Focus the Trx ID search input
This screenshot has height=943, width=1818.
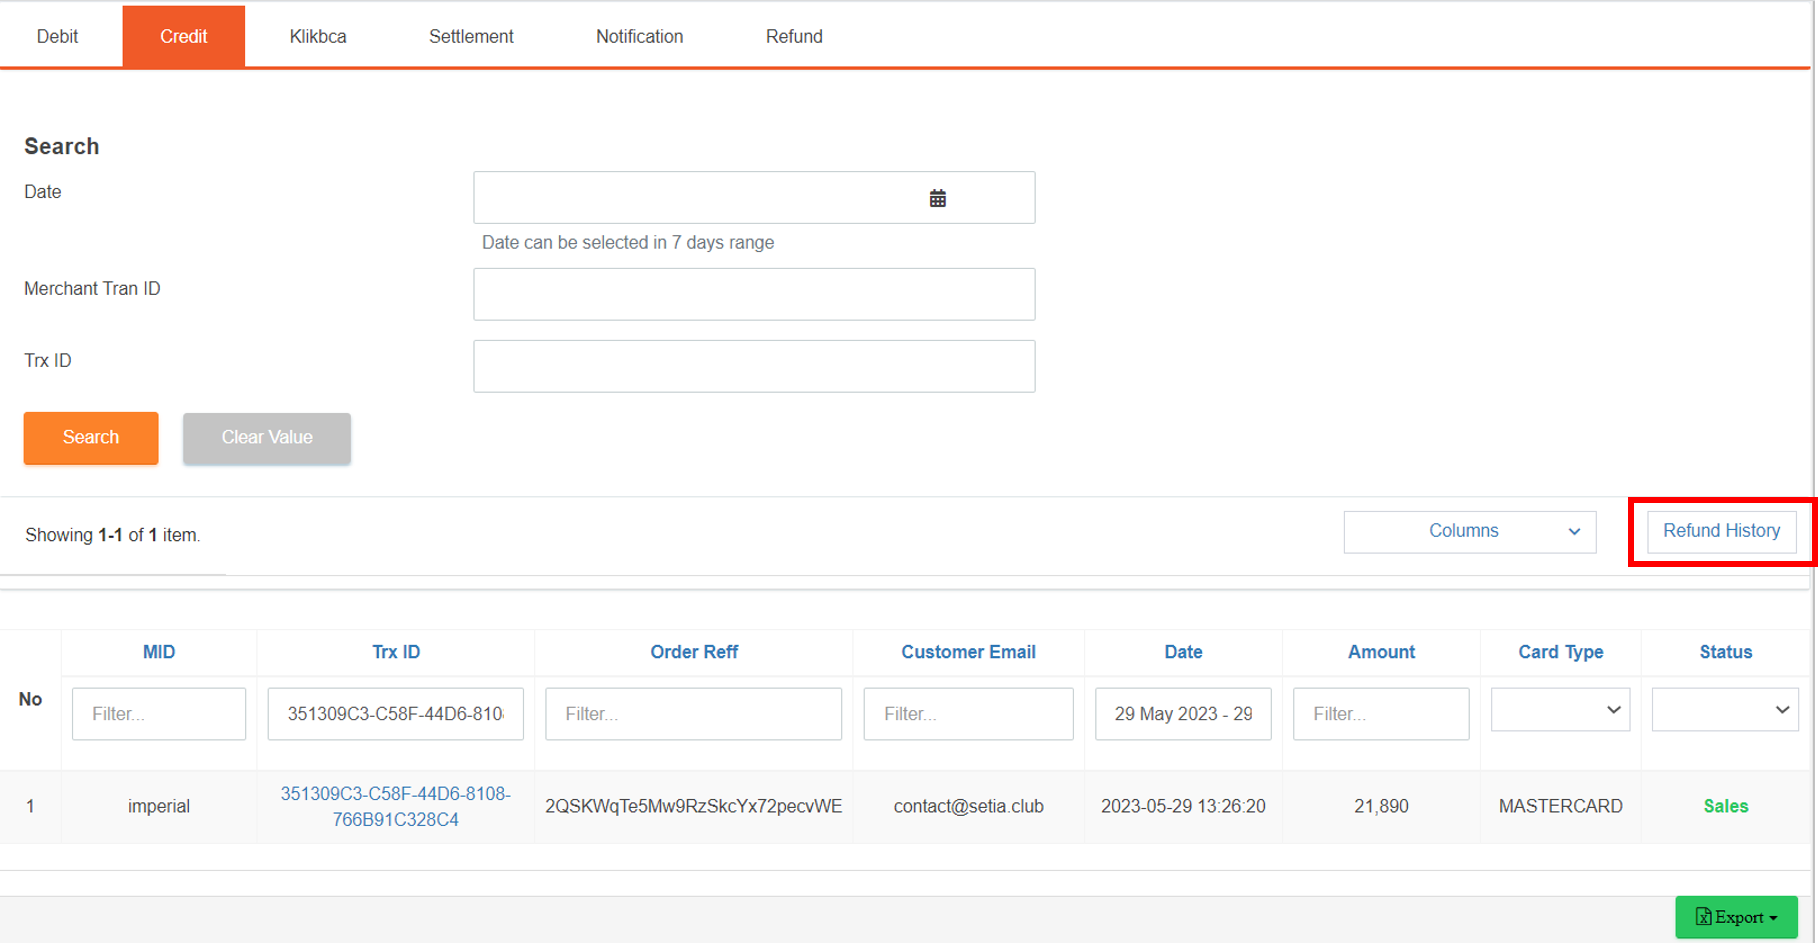tap(754, 366)
